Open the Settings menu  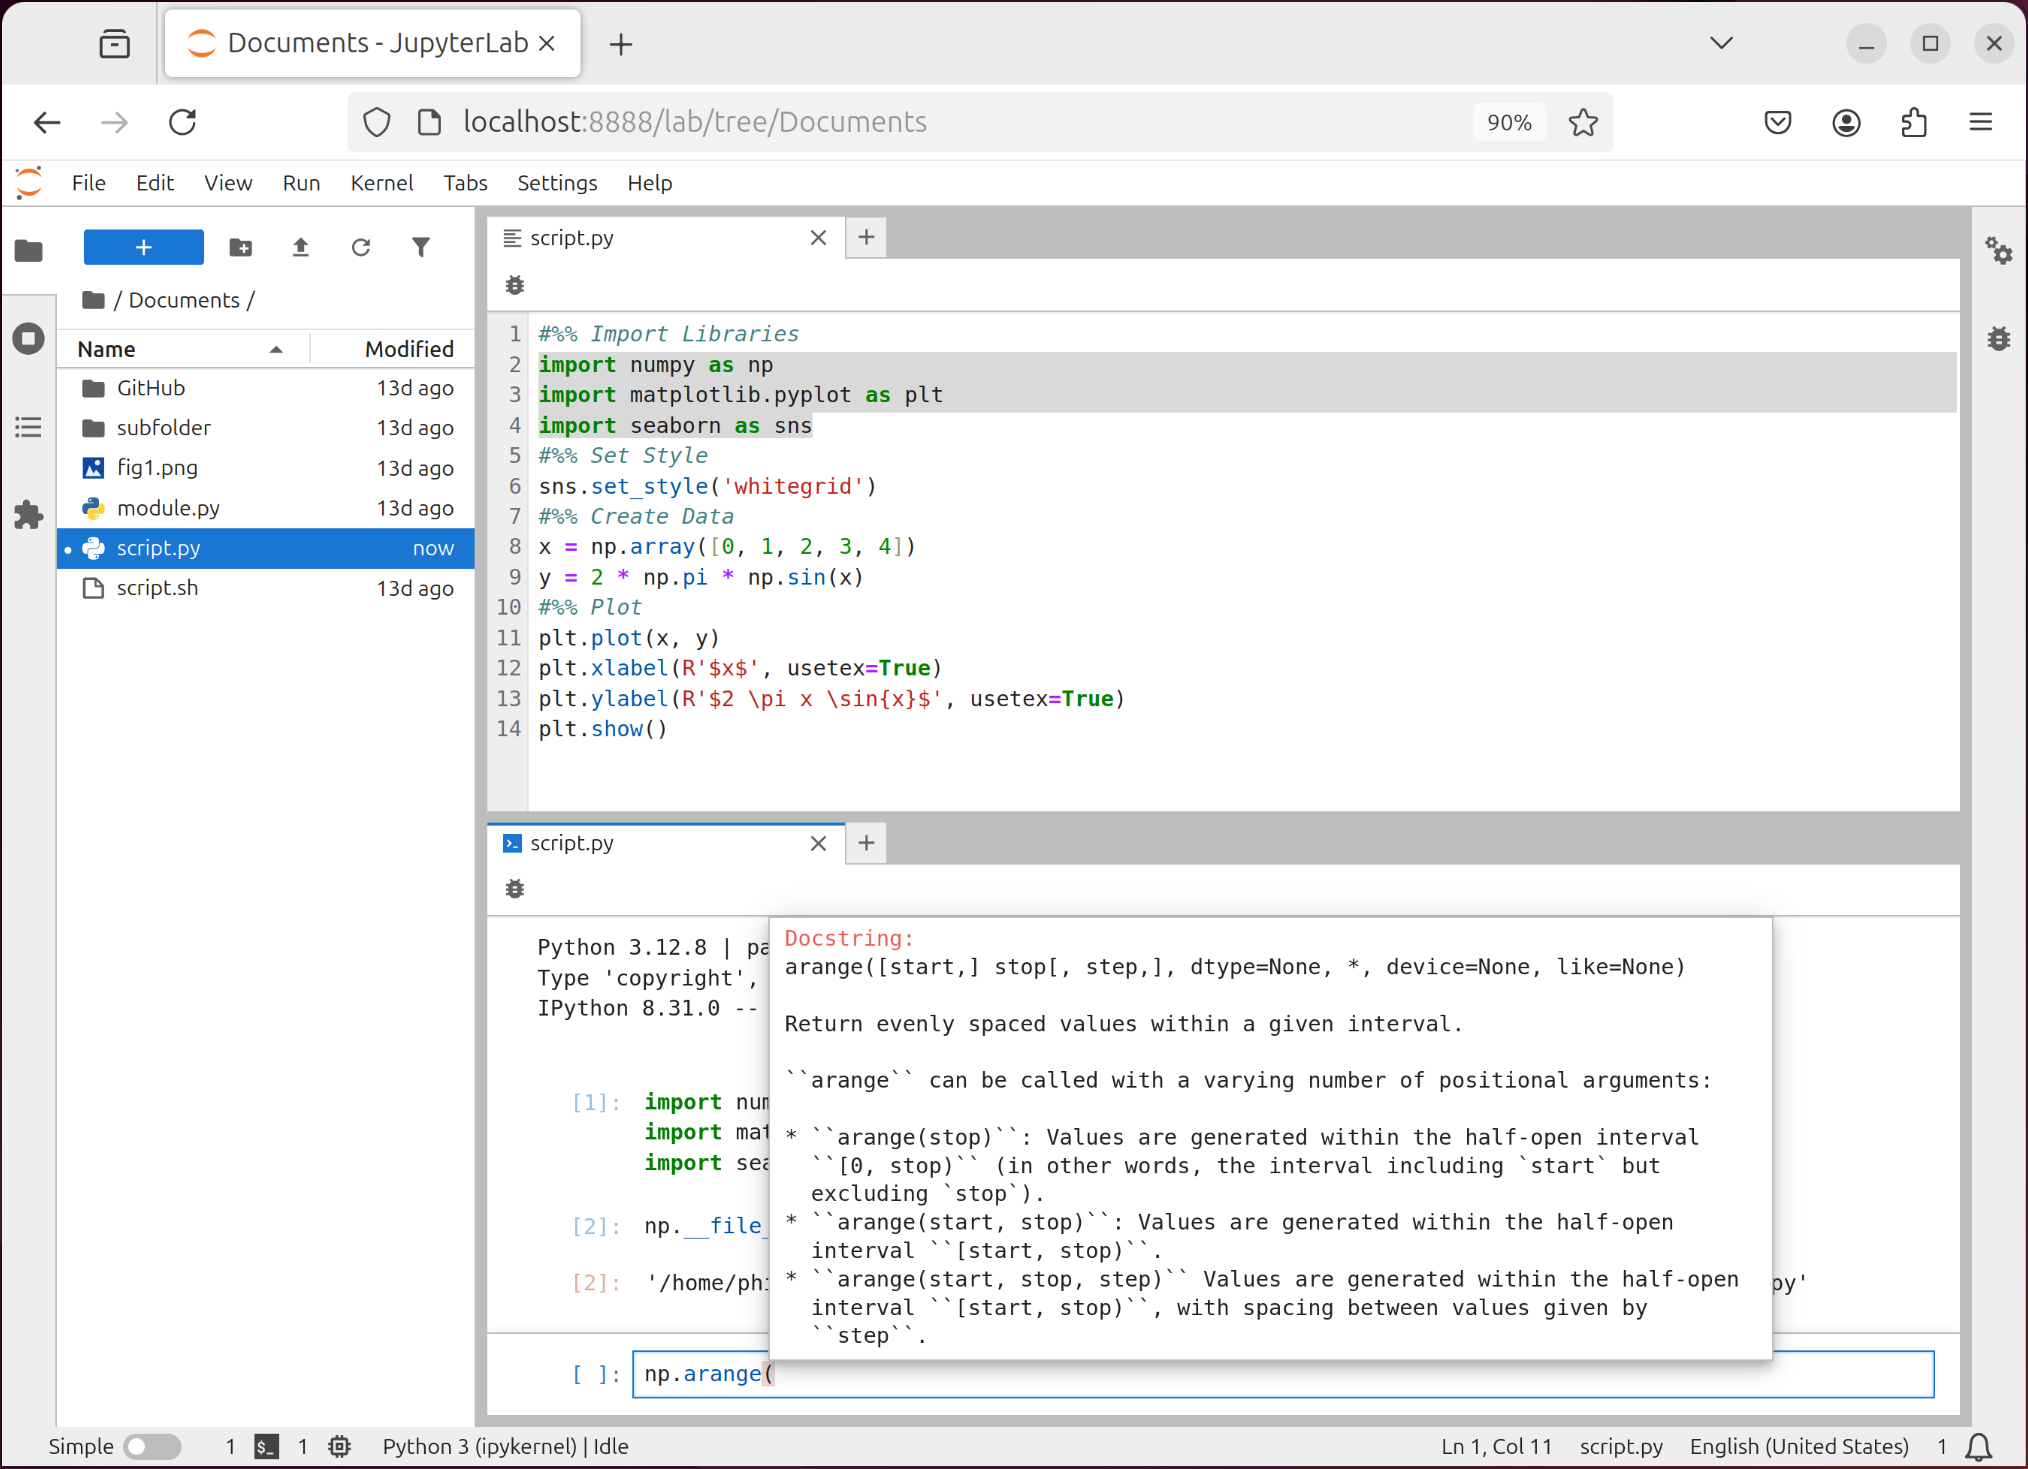(x=557, y=183)
